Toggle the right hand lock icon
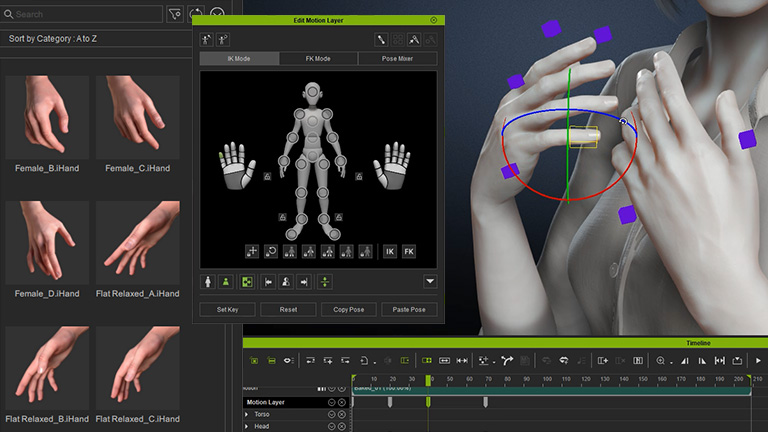 [x=358, y=176]
